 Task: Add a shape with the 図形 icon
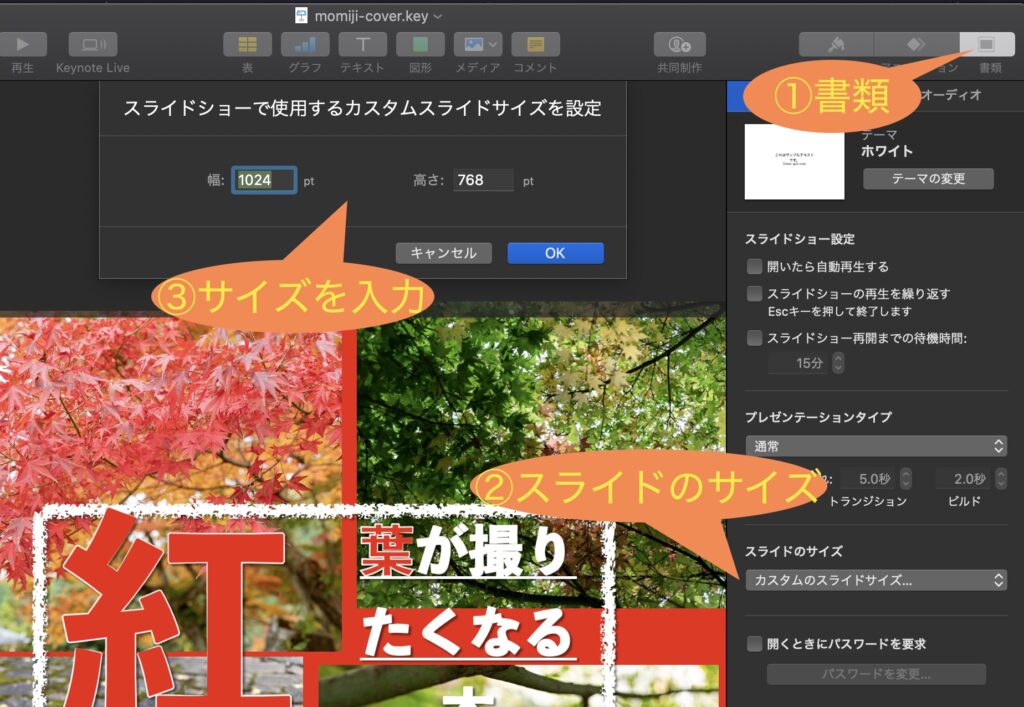[420, 44]
